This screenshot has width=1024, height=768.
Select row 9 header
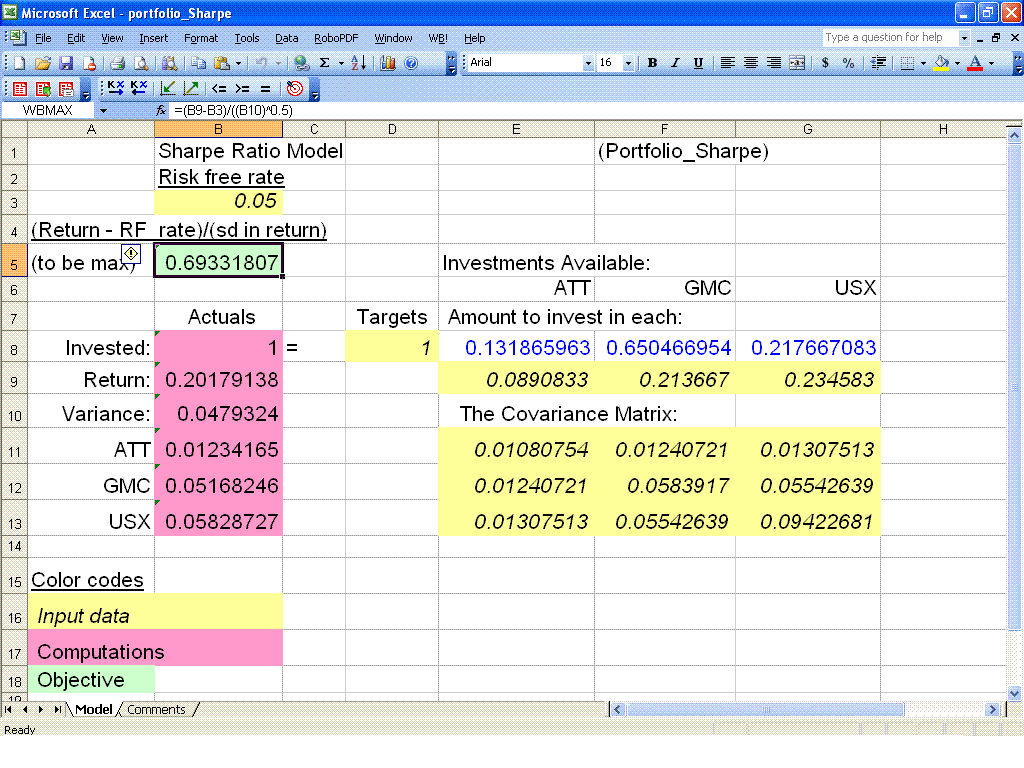click(14, 381)
